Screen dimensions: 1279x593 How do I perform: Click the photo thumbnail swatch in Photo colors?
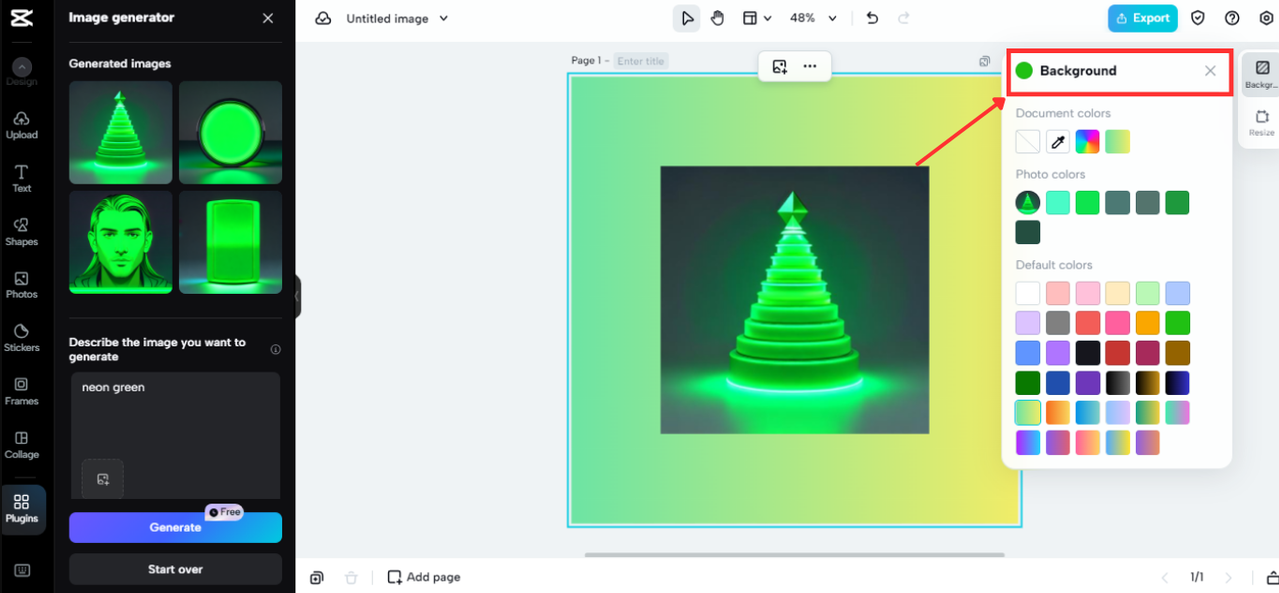[1028, 203]
